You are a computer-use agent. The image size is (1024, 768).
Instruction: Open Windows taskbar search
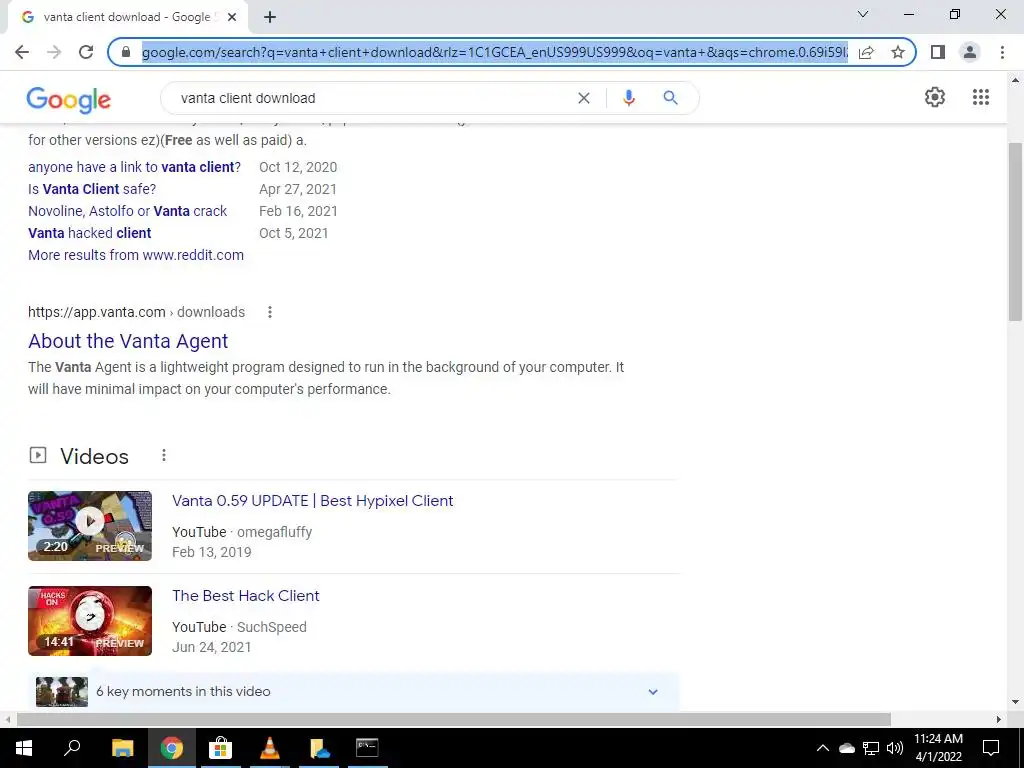tap(72, 748)
